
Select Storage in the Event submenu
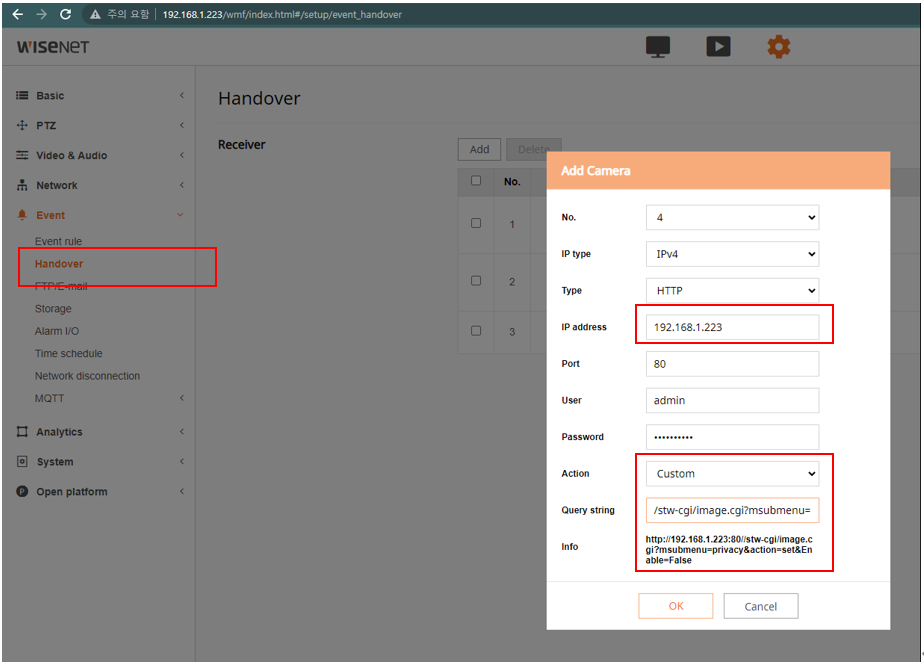(53, 309)
